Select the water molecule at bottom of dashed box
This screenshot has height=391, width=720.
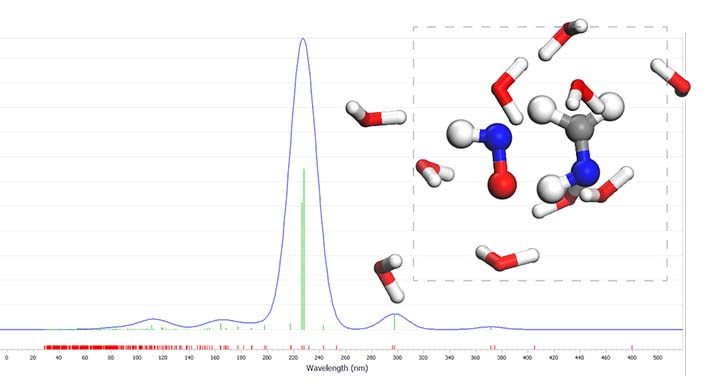[x=507, y=258]
